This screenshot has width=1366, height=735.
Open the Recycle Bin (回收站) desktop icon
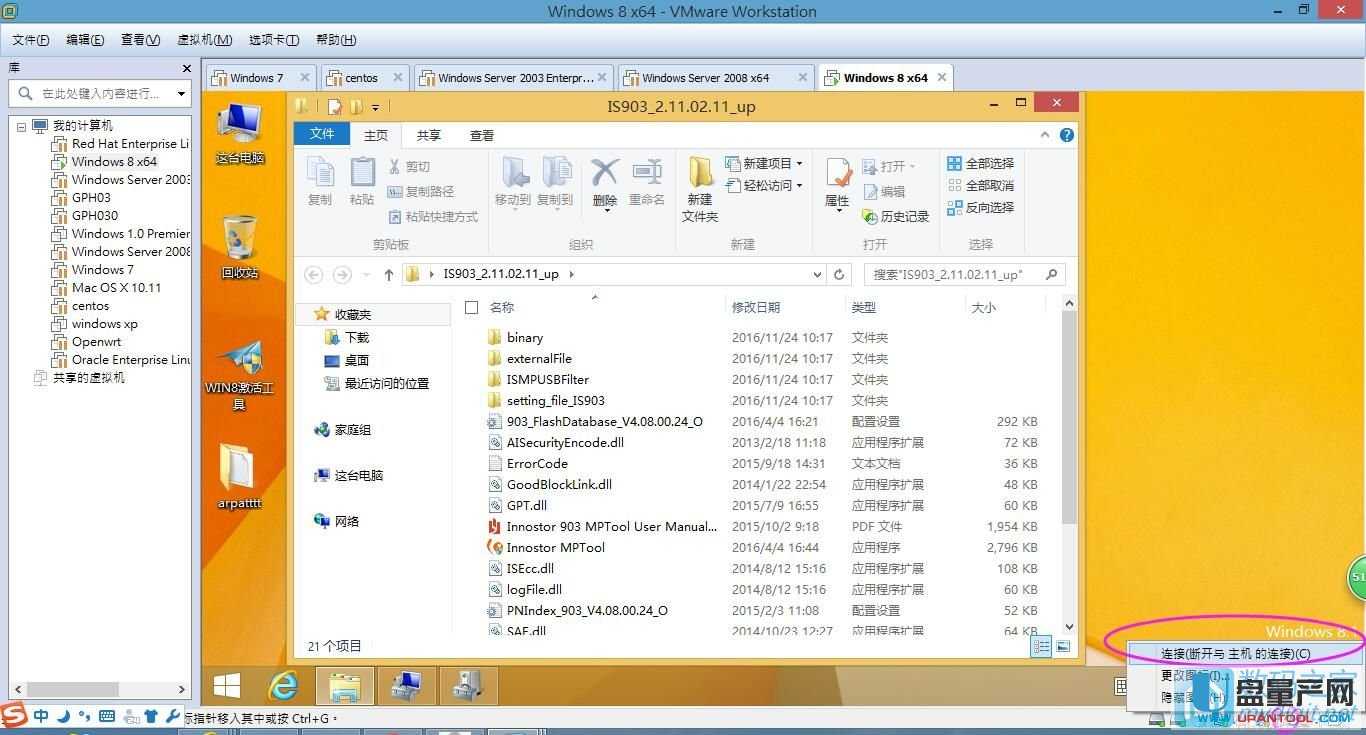(240, 247)
